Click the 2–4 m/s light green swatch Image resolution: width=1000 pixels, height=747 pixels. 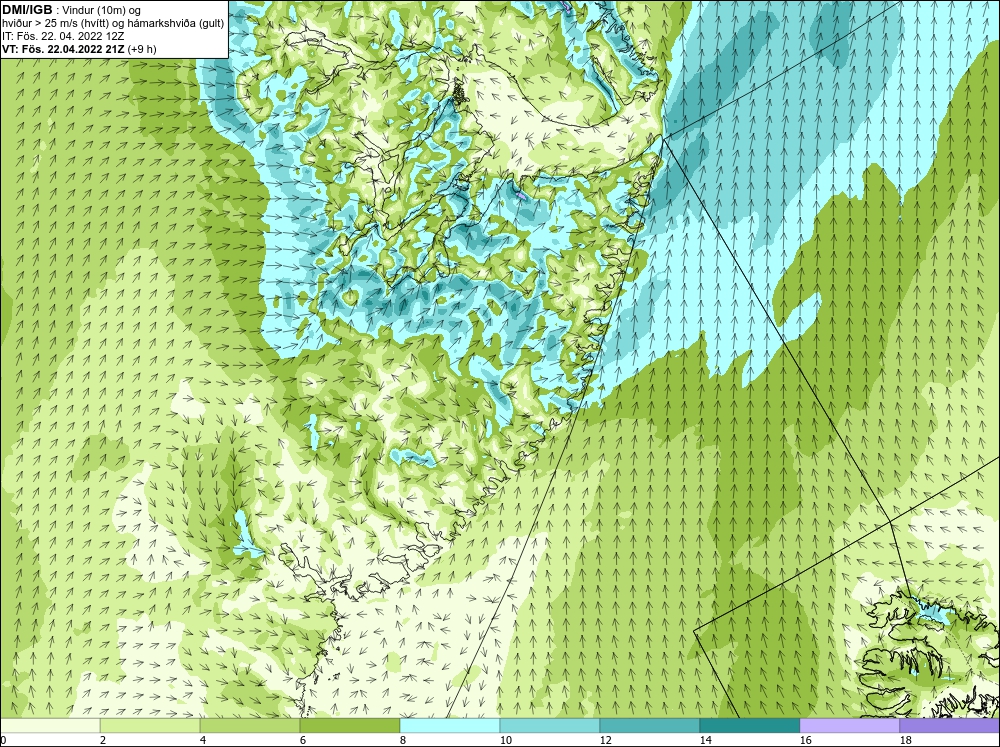click(x=150, y=725)
